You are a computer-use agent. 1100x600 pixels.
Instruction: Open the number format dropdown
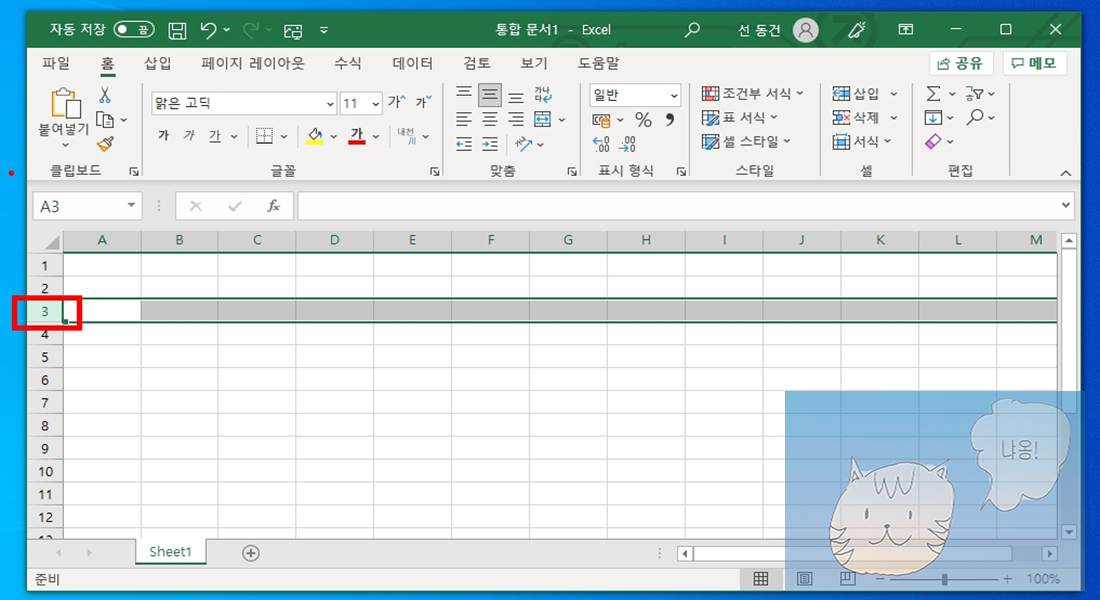pos(673,95)
